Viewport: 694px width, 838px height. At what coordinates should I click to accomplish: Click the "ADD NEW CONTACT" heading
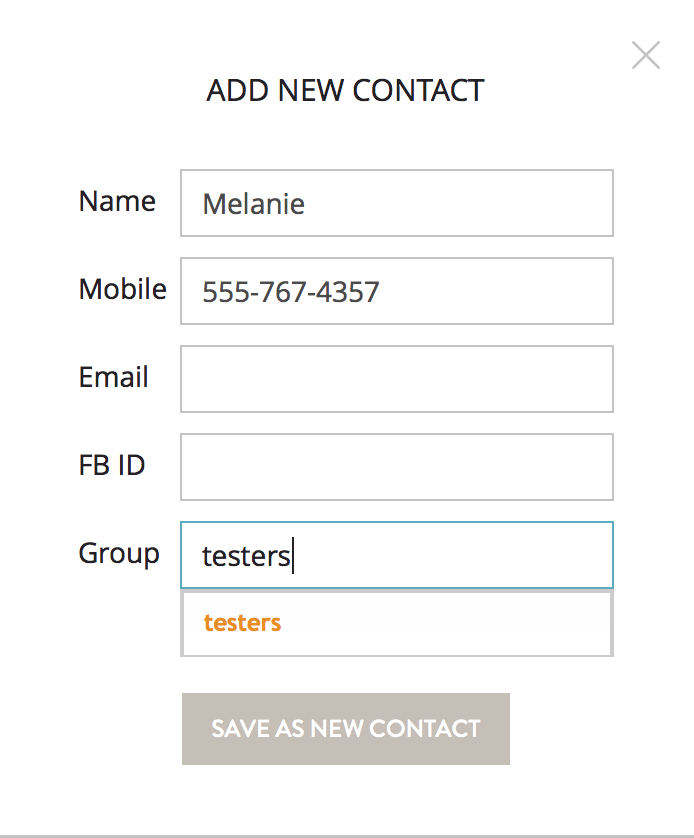pos(345,90)
